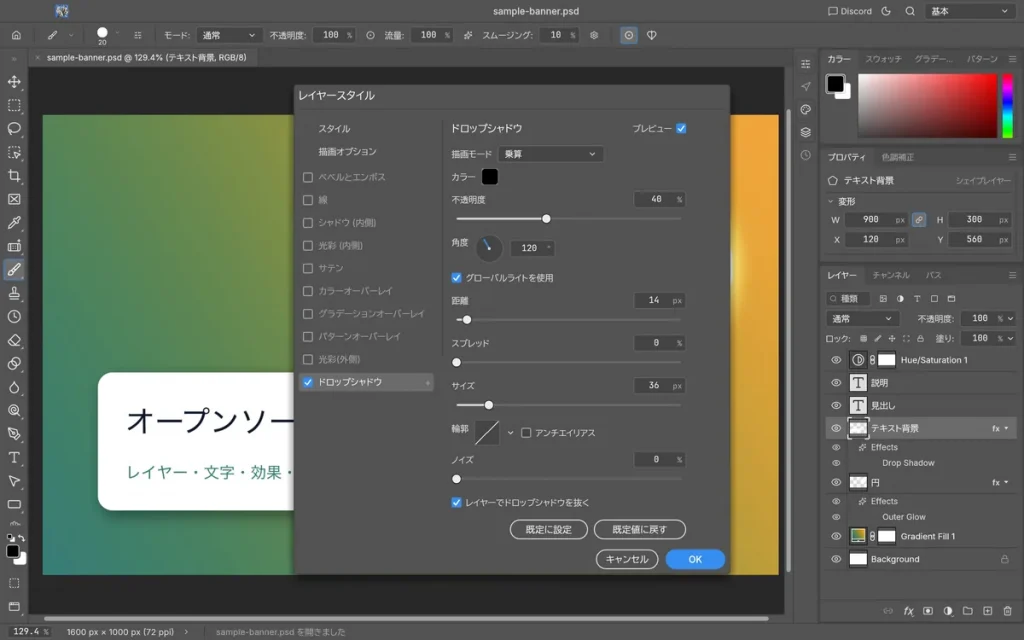
Task: Click the サイズ slider handle
Action: [488, 405]
